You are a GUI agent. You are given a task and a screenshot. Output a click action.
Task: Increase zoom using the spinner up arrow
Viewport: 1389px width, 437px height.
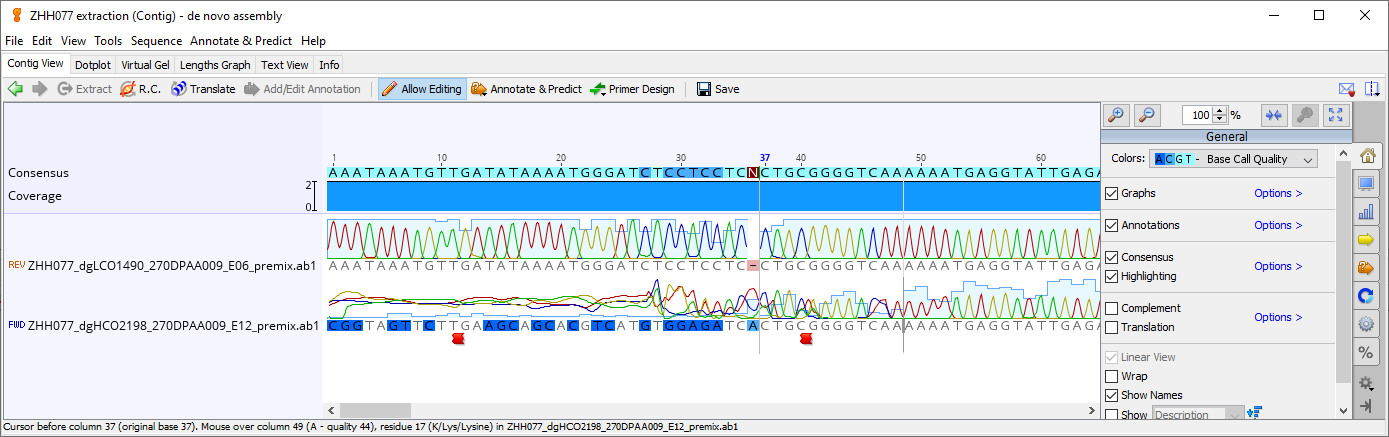1221,111
